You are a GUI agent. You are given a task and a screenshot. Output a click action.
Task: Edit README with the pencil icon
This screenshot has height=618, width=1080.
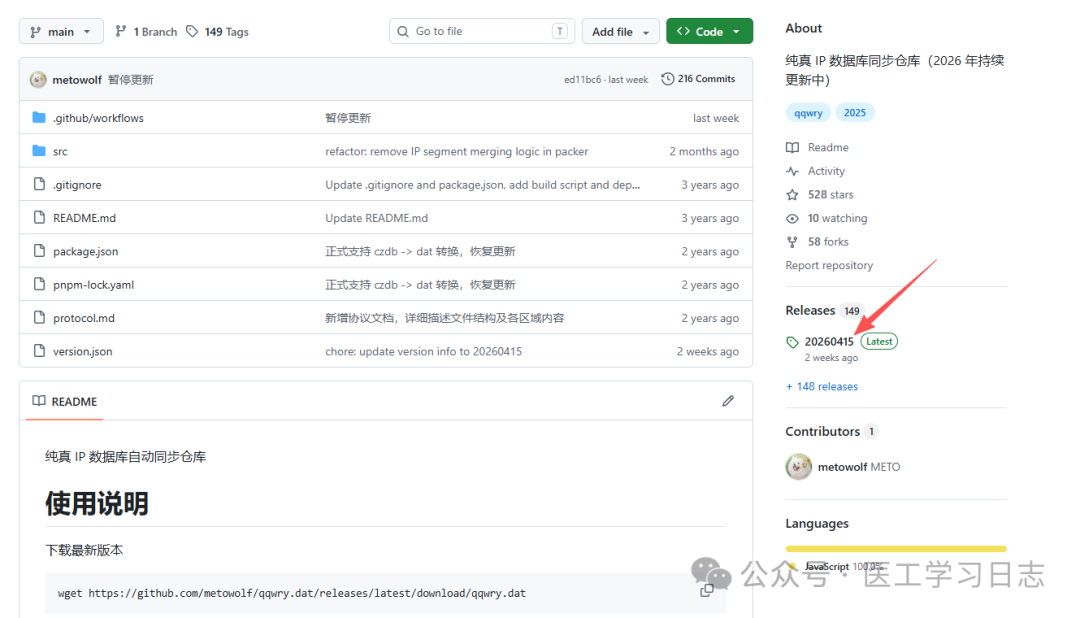[x=728, y=401]
